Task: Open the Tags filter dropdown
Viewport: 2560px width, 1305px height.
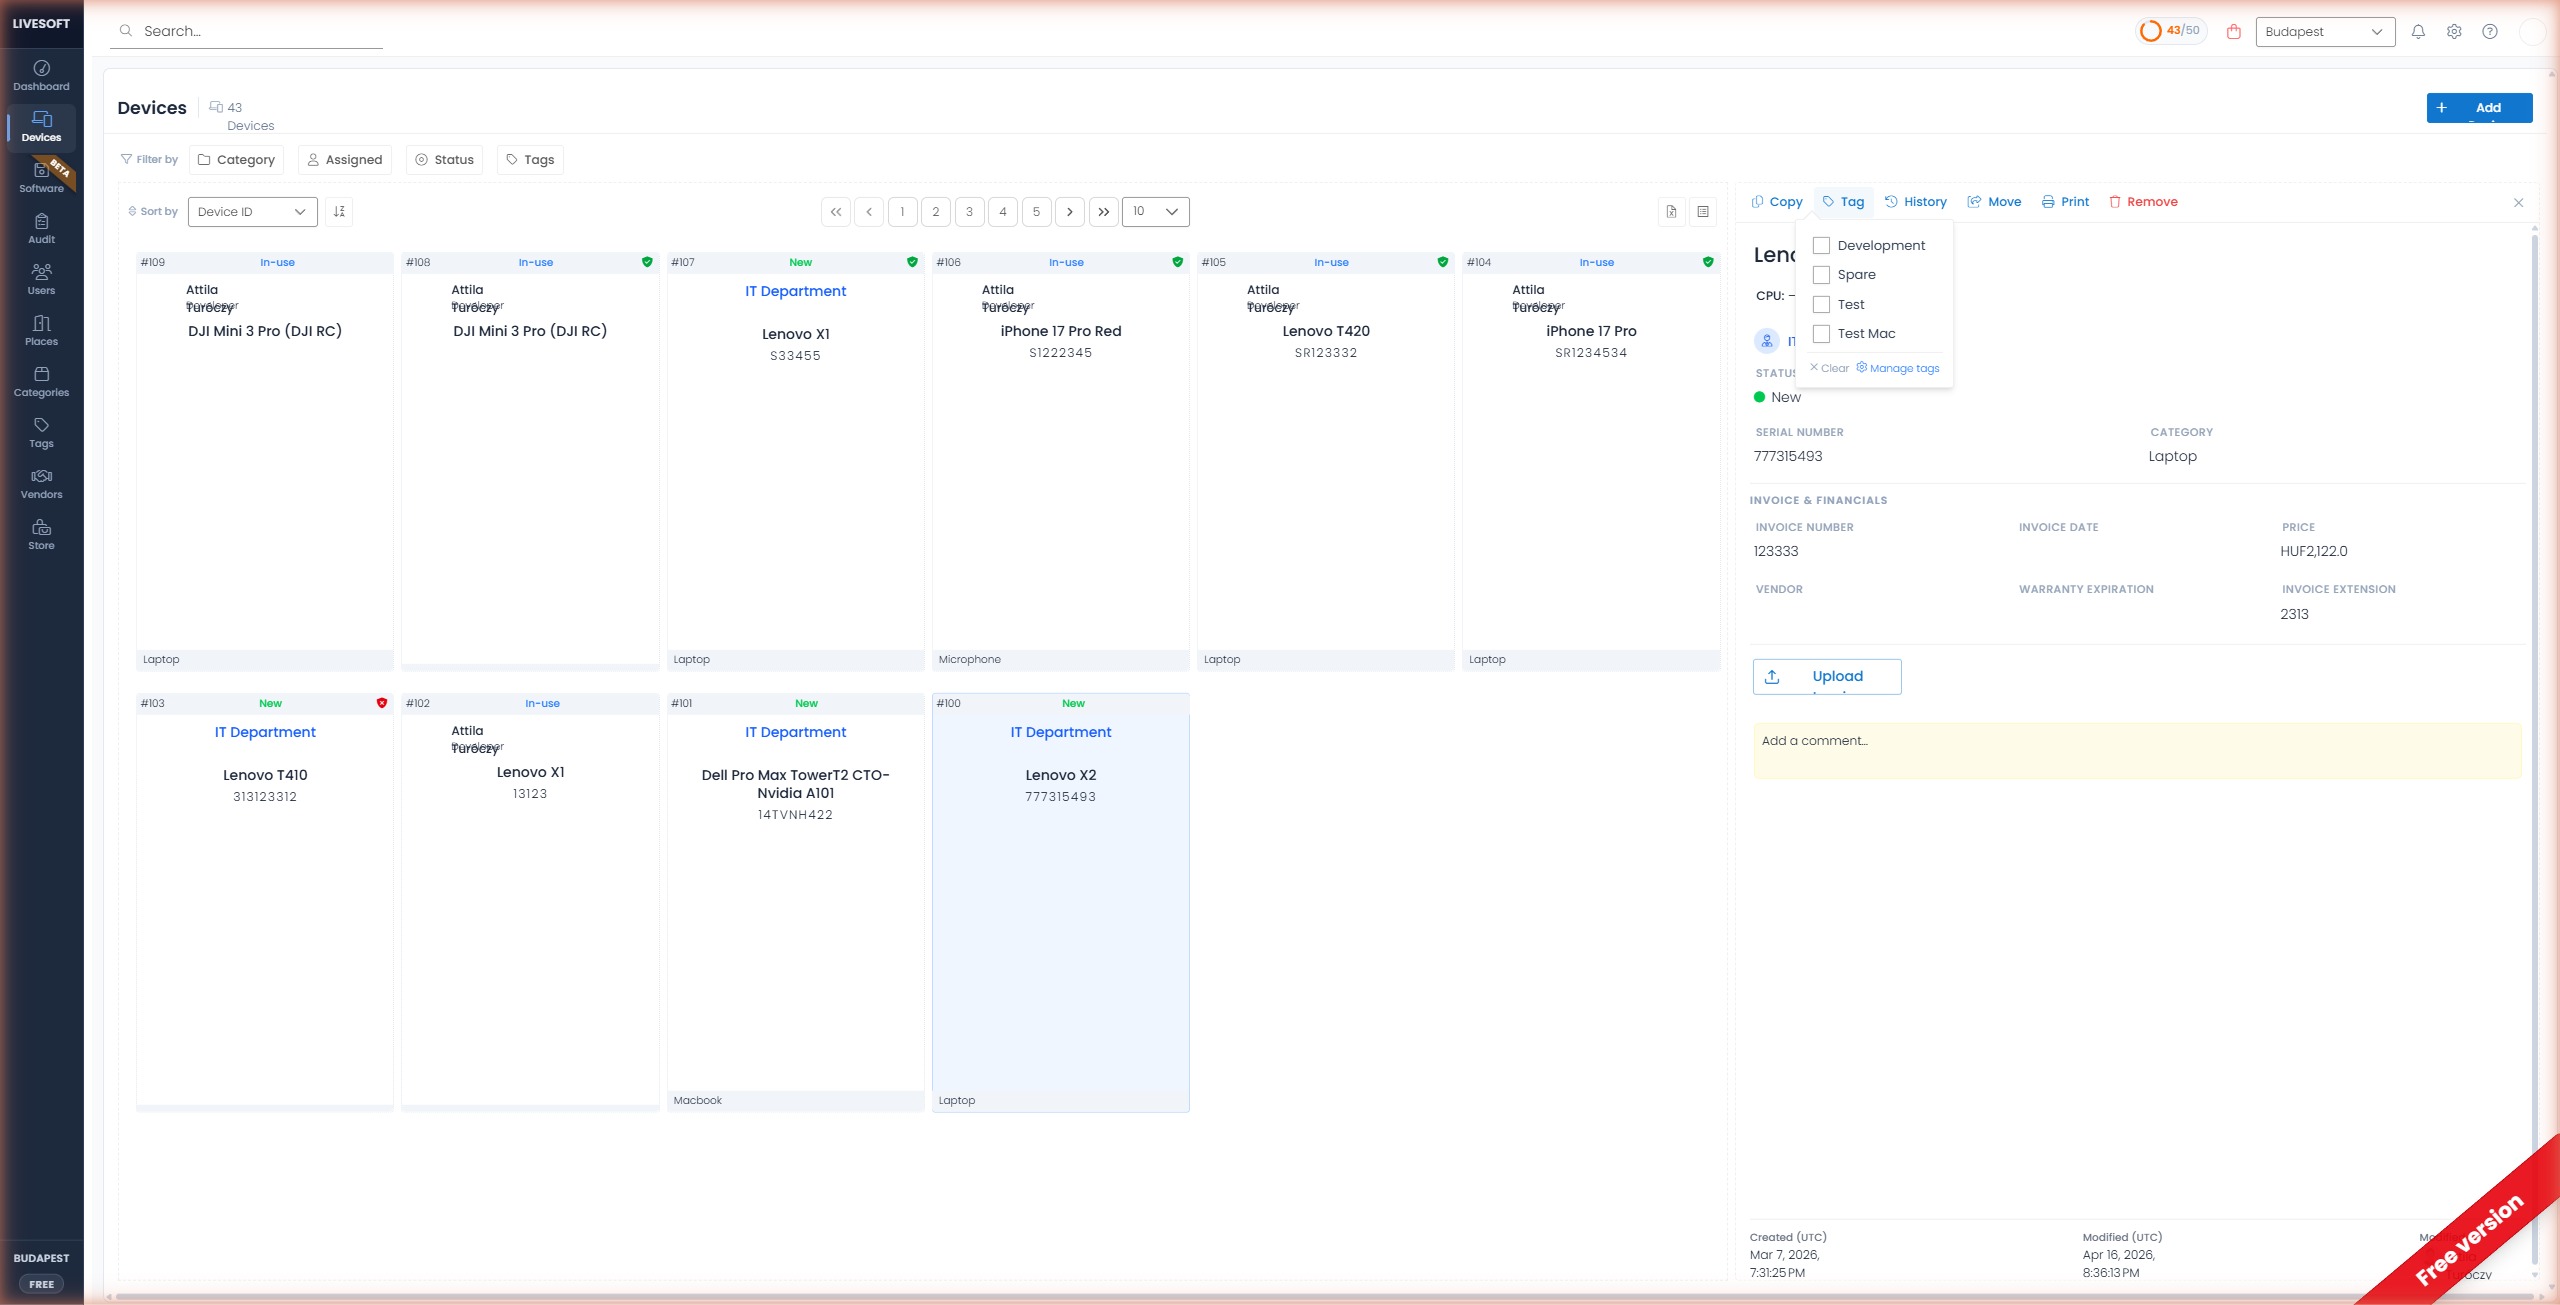Action: pyautogui.click(x=530, y=160)
